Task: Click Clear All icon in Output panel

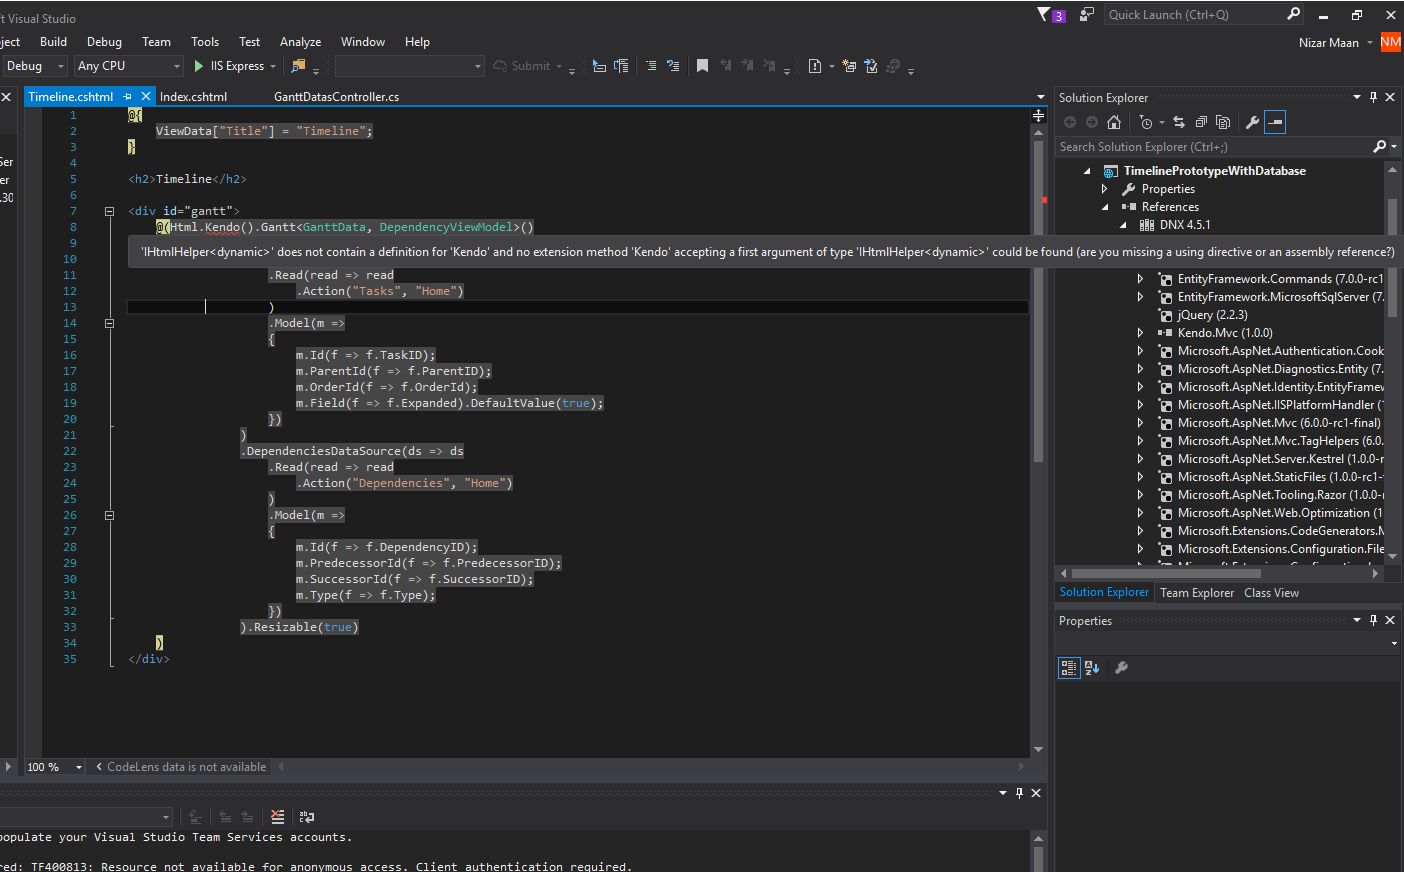Action: click(277, 817)
